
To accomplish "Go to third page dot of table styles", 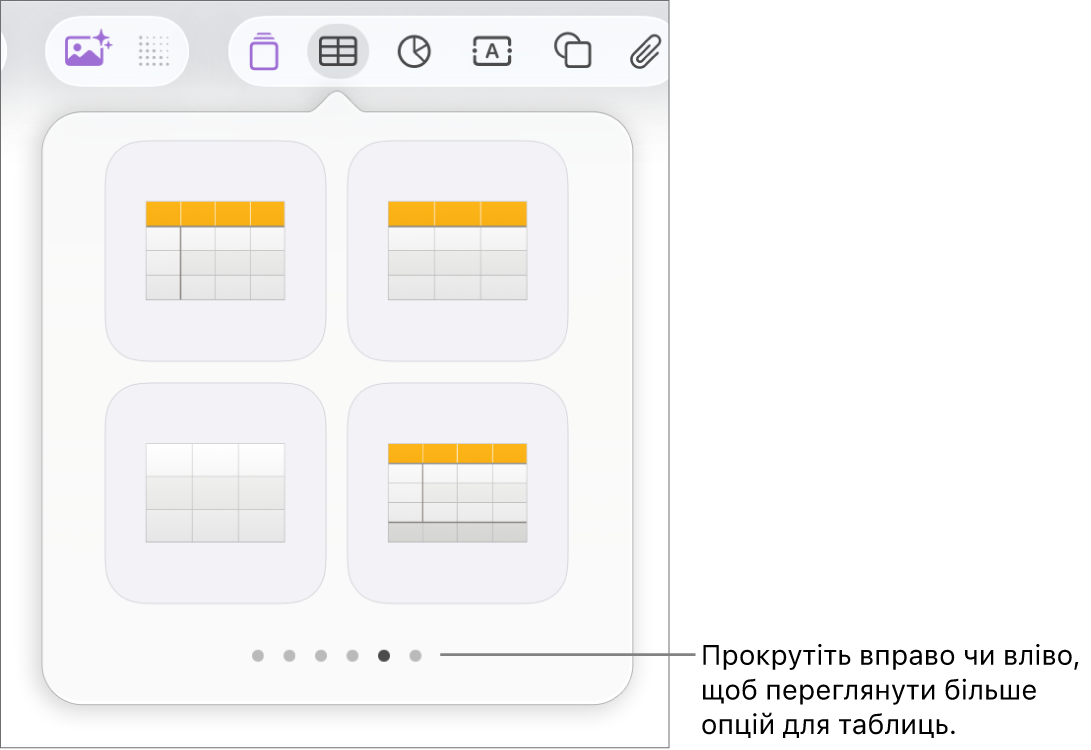I will [321, 655].
